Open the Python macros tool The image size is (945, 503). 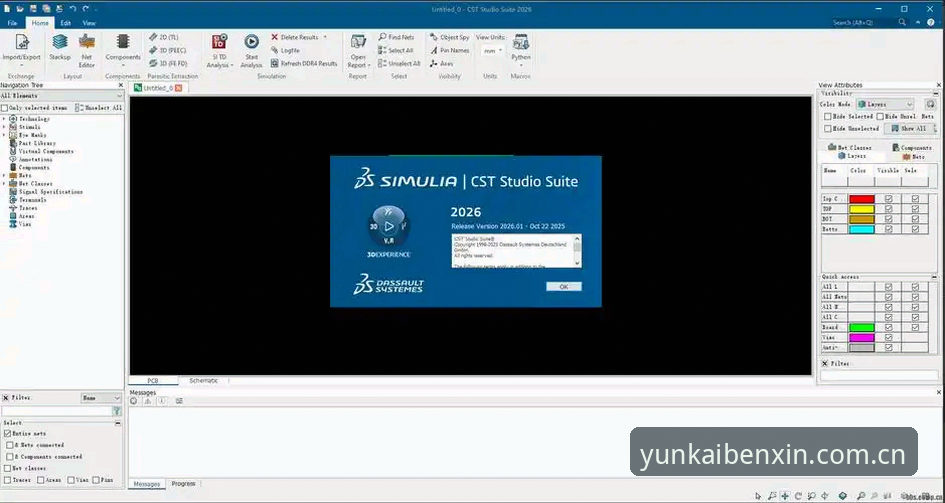point(521,48)
